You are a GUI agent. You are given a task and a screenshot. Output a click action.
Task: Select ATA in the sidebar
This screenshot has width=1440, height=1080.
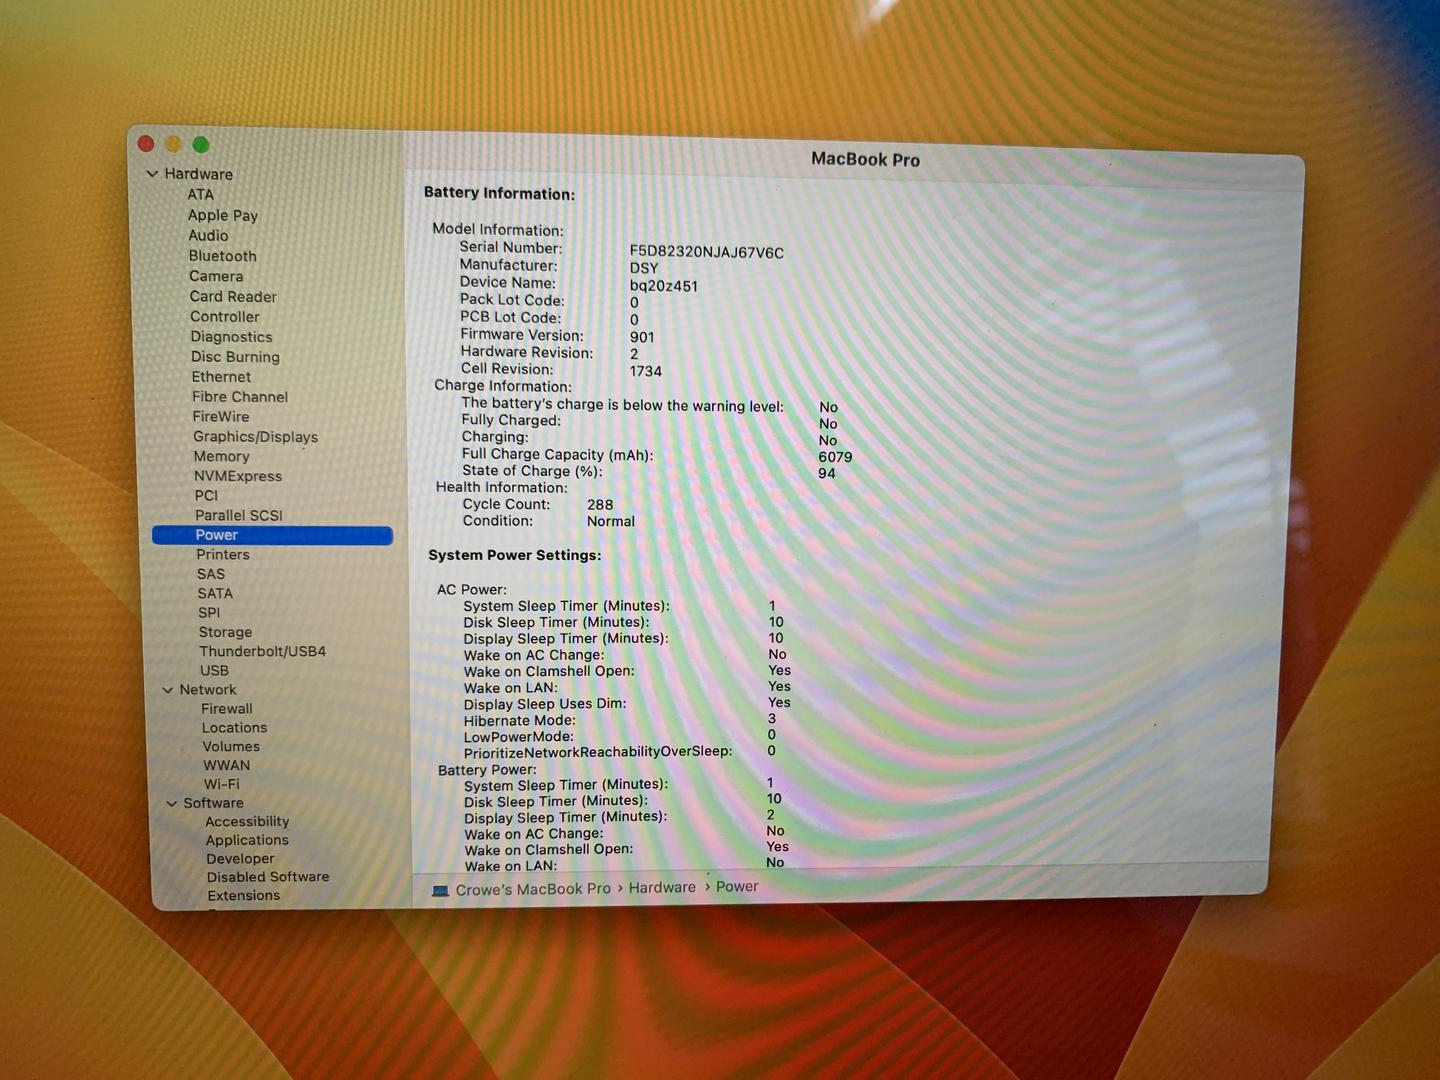[201, 195]
